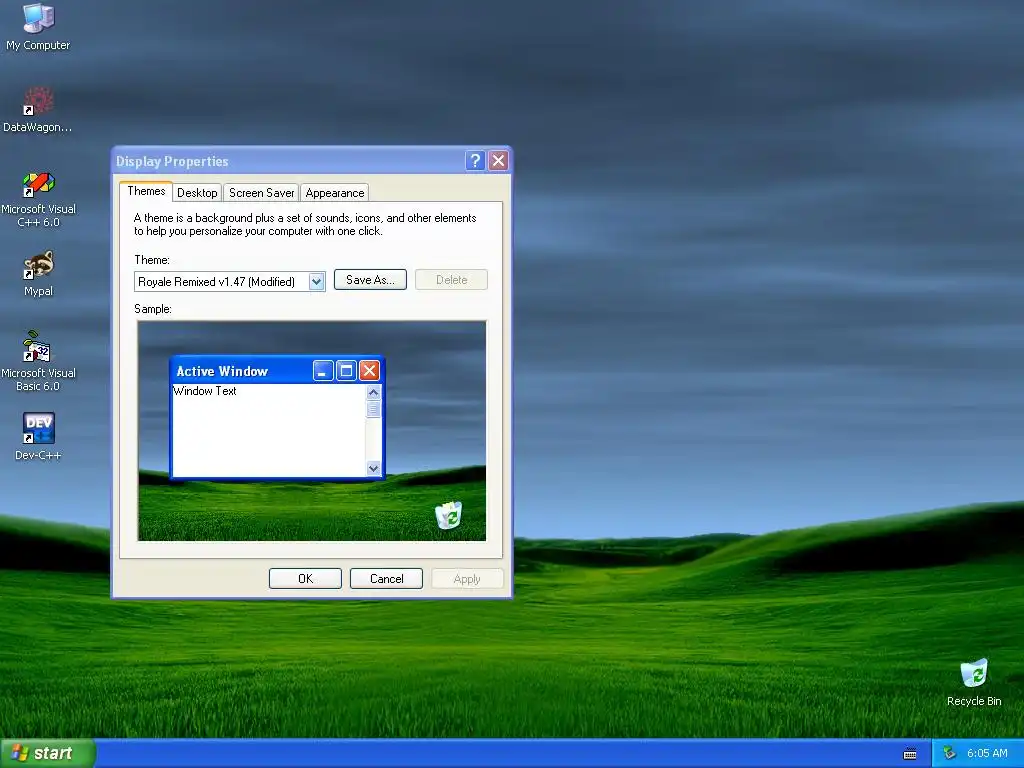Click the sample scrollbar up arrow
This screenshot has height=768, width=1024.
tap(374, 392)
